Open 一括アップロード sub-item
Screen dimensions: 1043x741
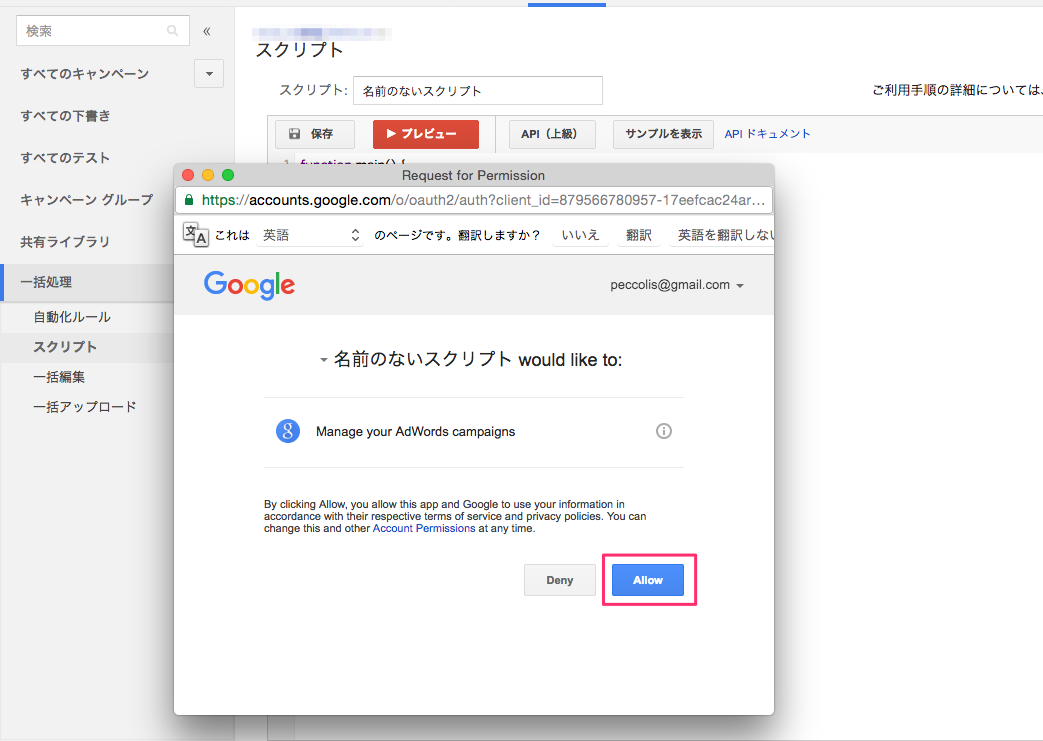tap(84, 407)
